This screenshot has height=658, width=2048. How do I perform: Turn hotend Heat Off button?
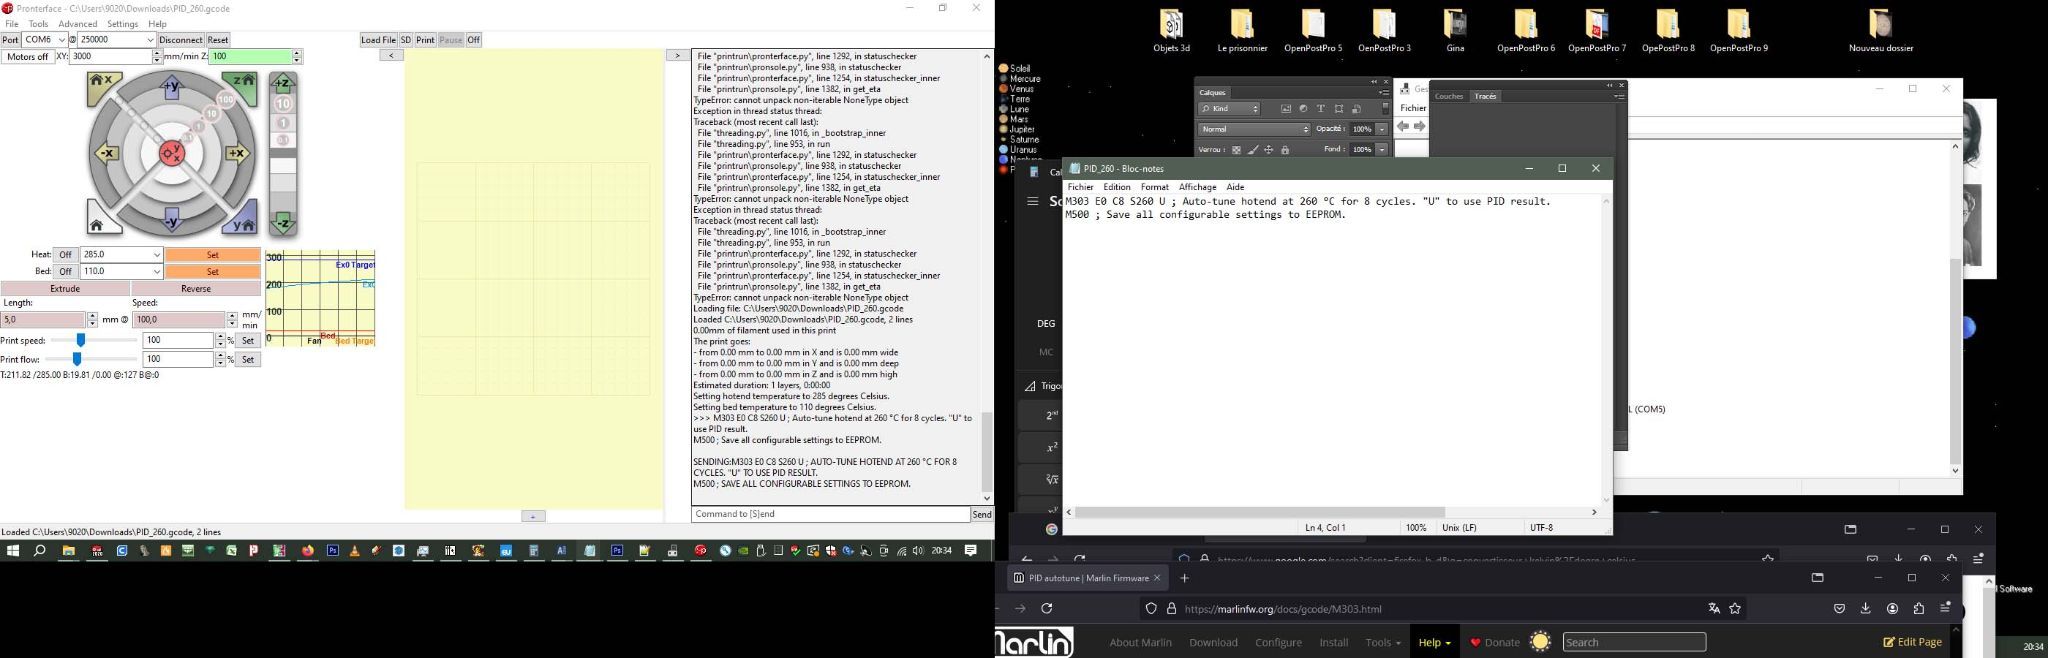pos(66,255)
